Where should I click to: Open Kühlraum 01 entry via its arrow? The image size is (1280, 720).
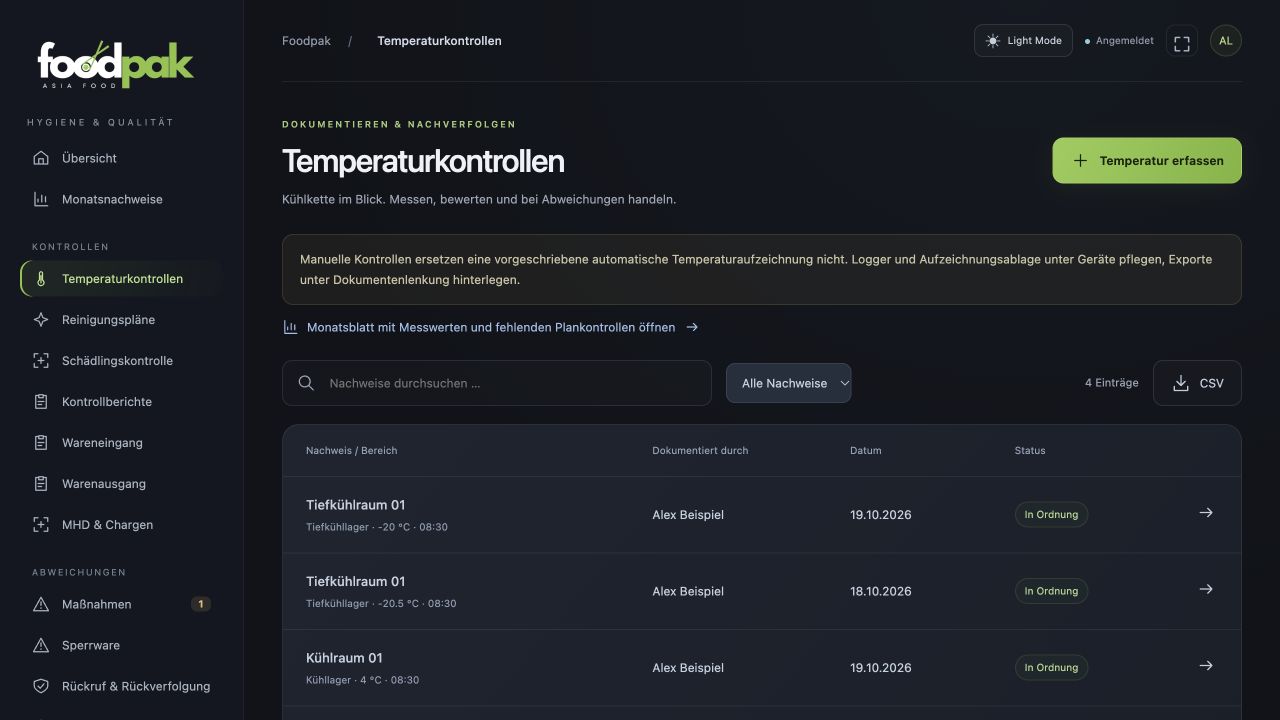pyautogui.click(x=1206, y=666)
